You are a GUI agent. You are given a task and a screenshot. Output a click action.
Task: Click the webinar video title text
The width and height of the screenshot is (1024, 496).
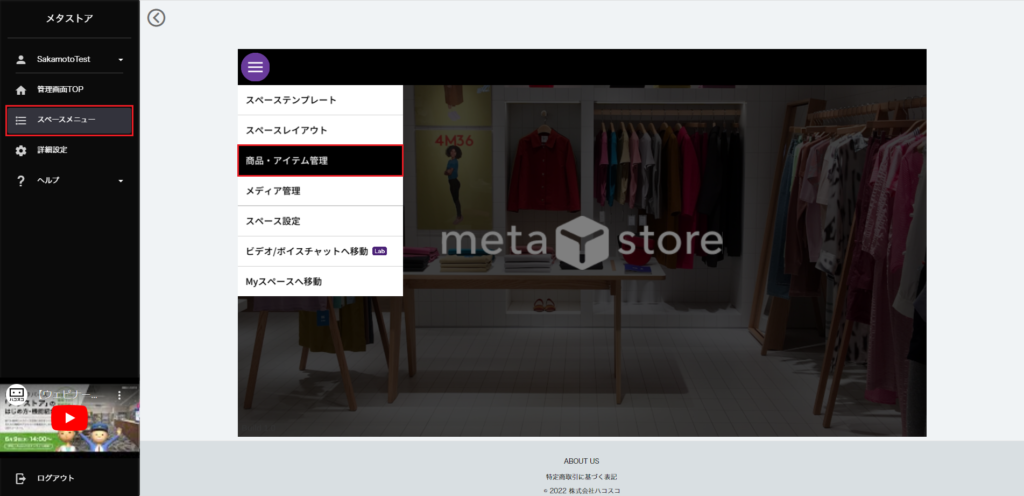click(x=68, y=395)
